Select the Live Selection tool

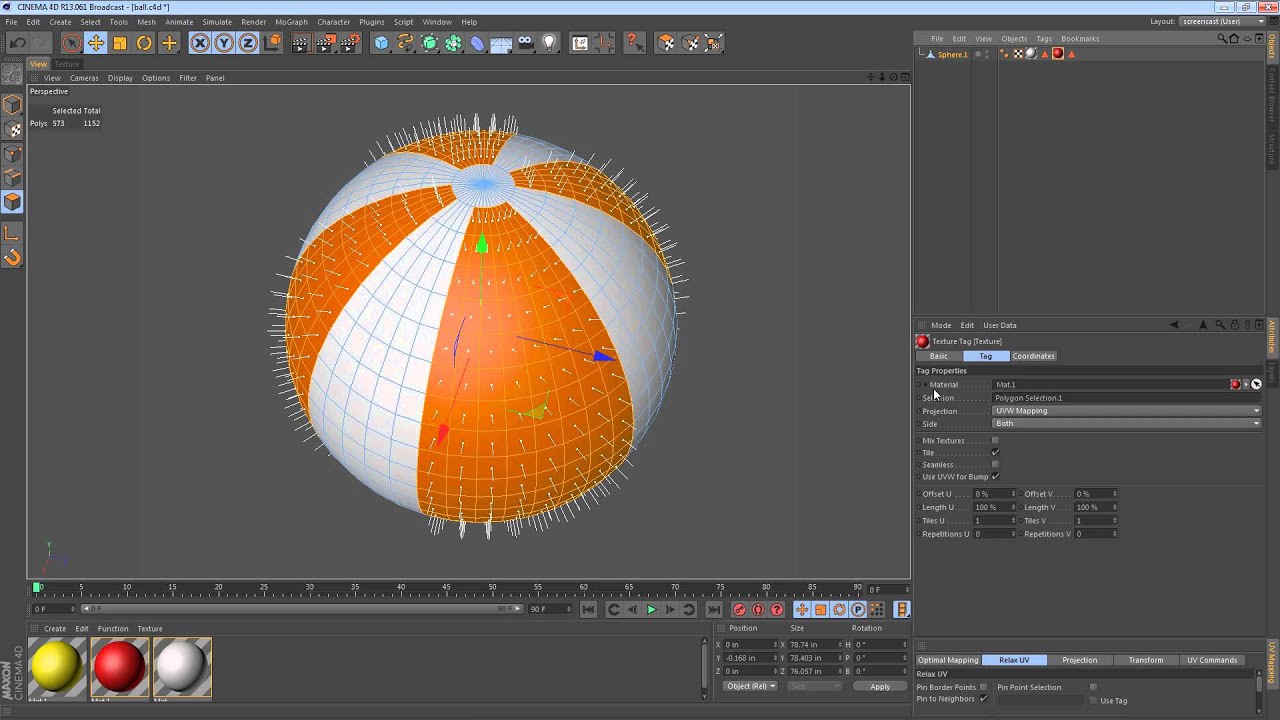(x=71, y=43)
